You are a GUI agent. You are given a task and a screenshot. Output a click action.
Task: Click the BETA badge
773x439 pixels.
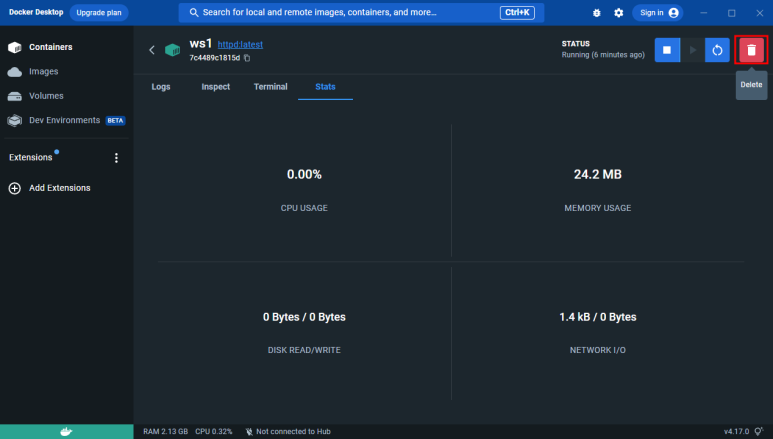click(115, 120)
